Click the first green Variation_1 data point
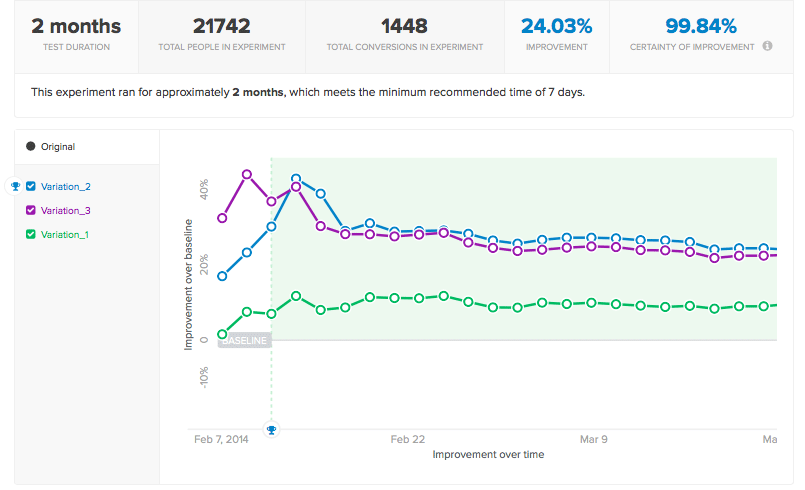Image resolution: width=805 pixels, height=490 pixels. (x=222, y=334)
